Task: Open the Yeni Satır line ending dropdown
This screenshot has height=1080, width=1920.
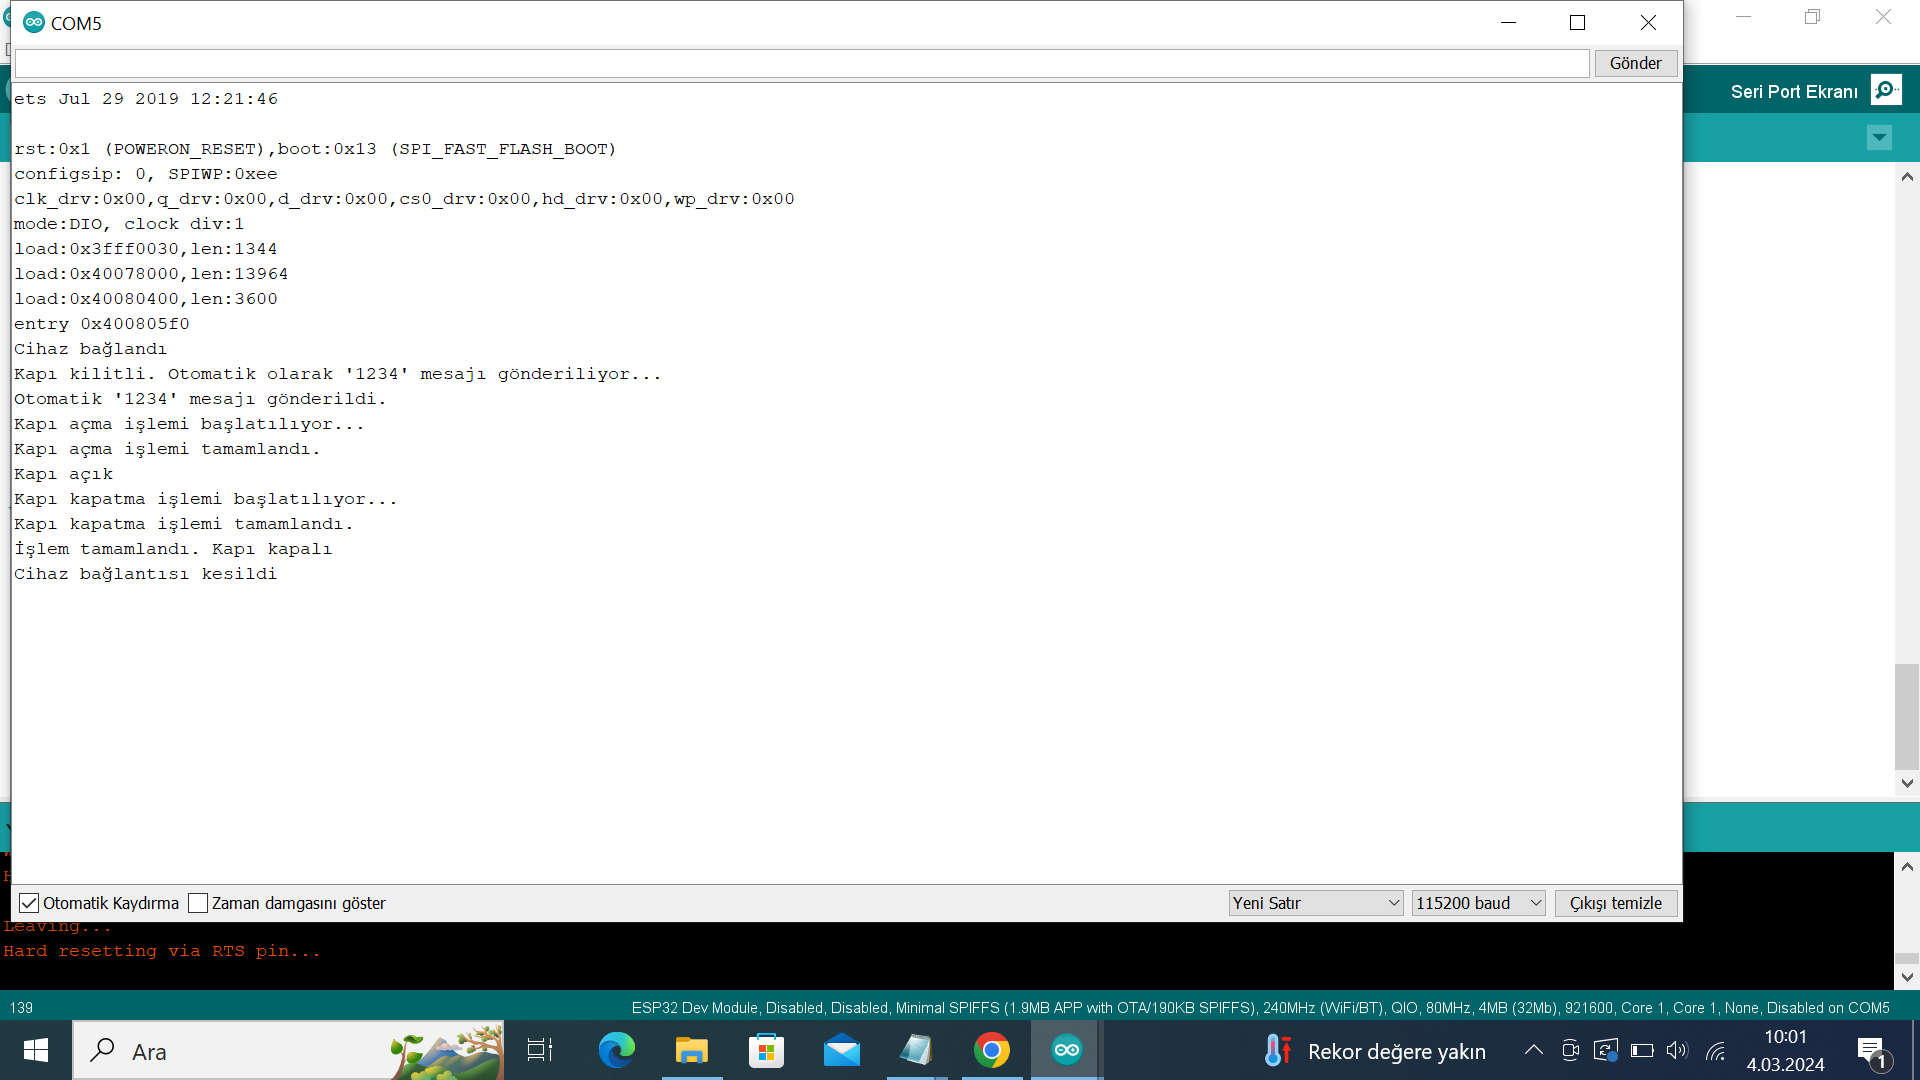Action: point(1315,903)
